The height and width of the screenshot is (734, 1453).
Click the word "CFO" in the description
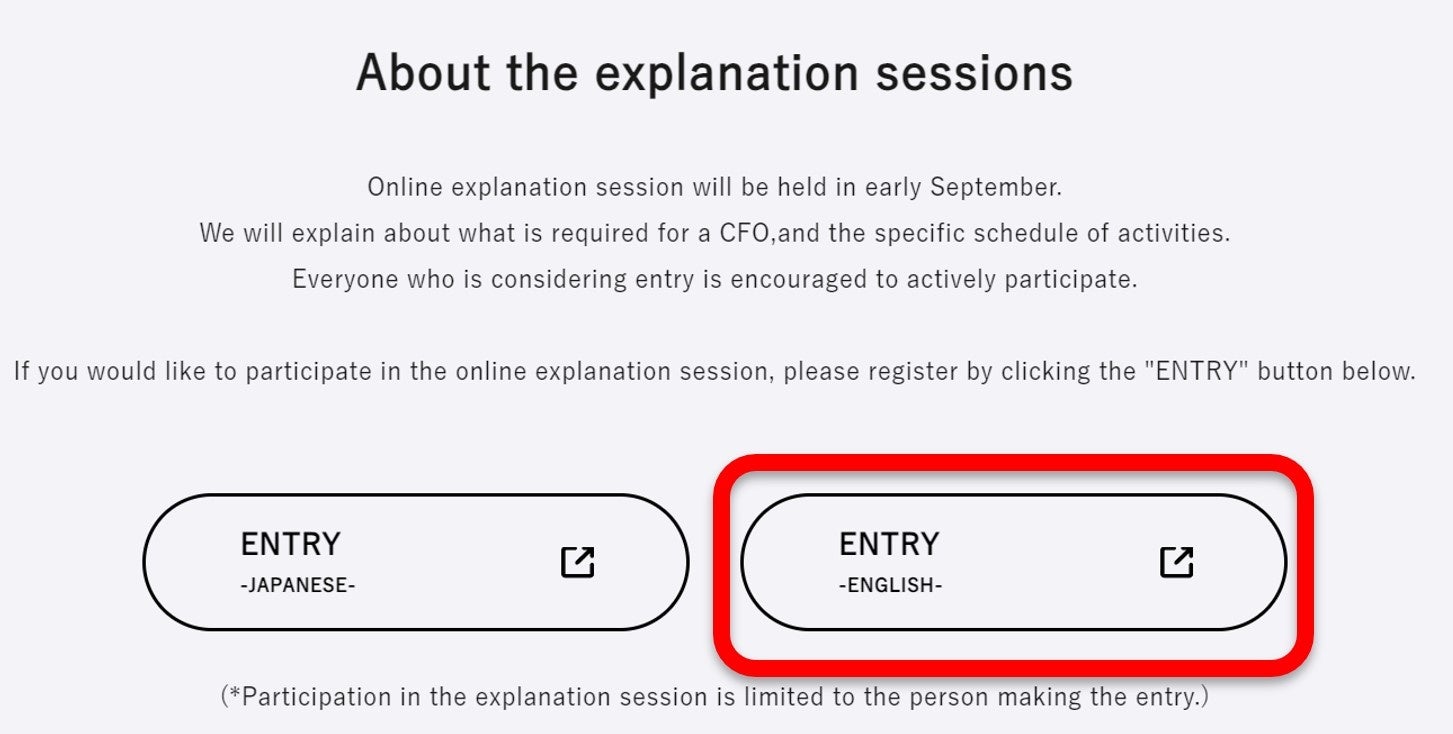click(x=743, y=233)
